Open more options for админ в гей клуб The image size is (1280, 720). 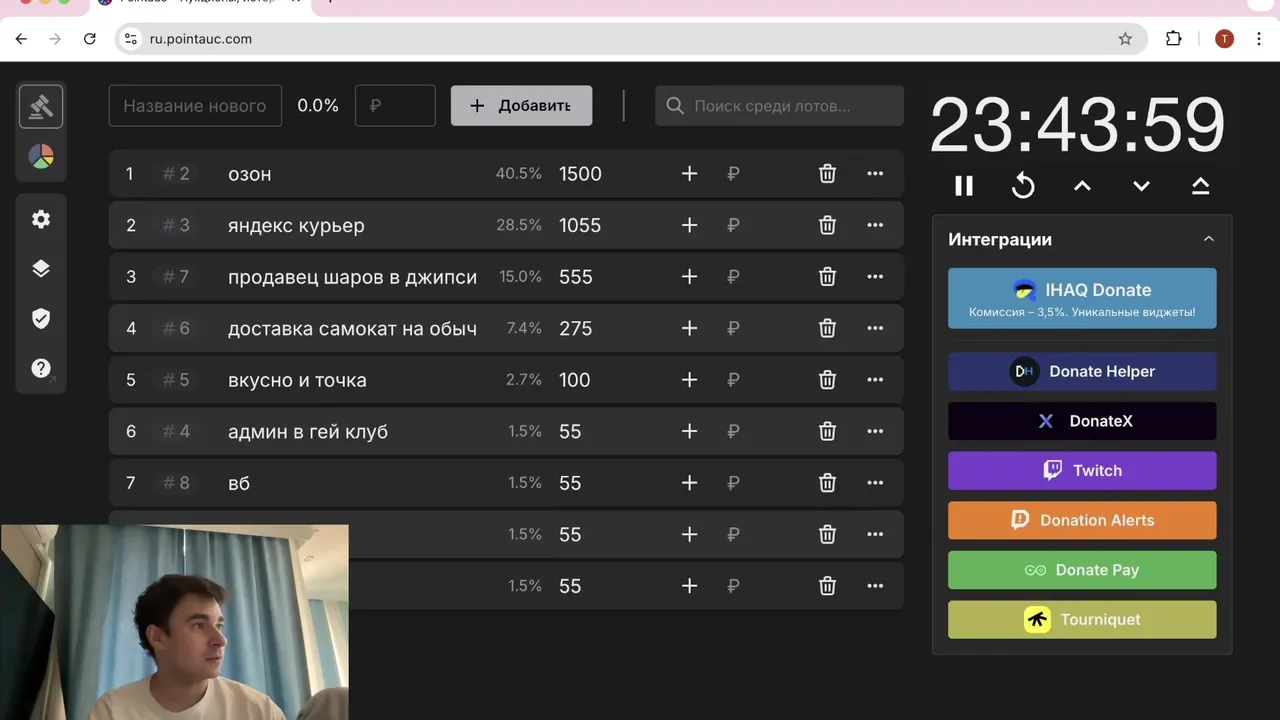pyautogui.click(x=875, y=431)
